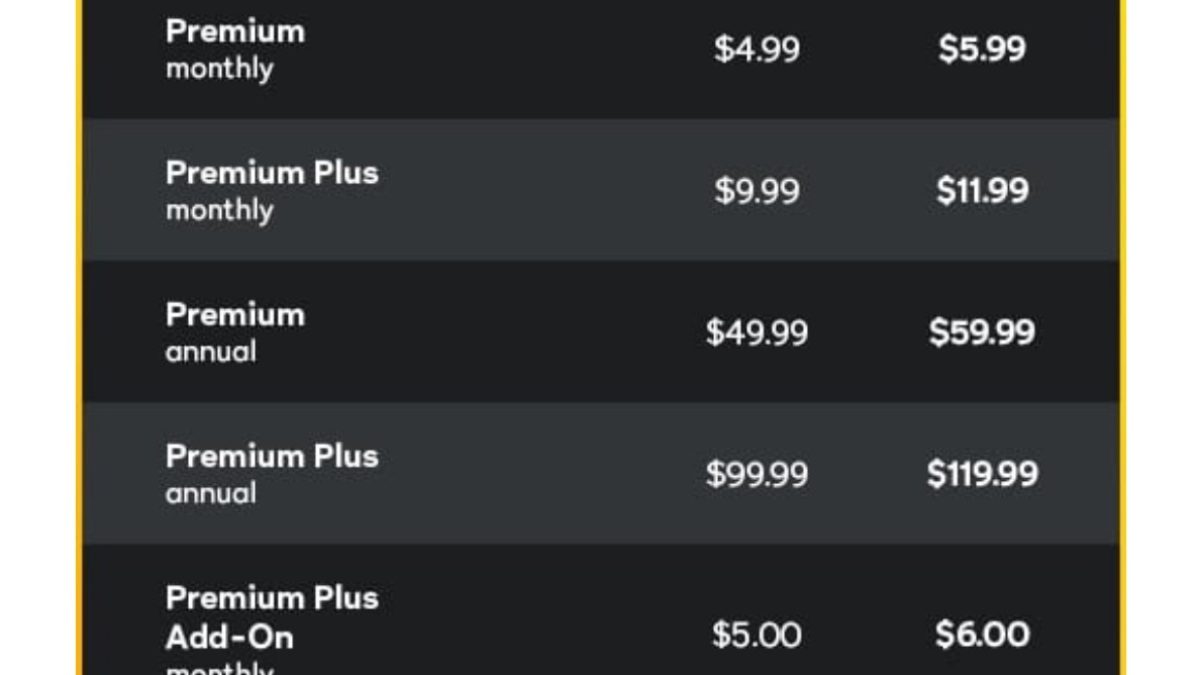This screenshot has height=675, width=1200.
Task: Click the $119.99 price
Action: (x=981, y=474)
